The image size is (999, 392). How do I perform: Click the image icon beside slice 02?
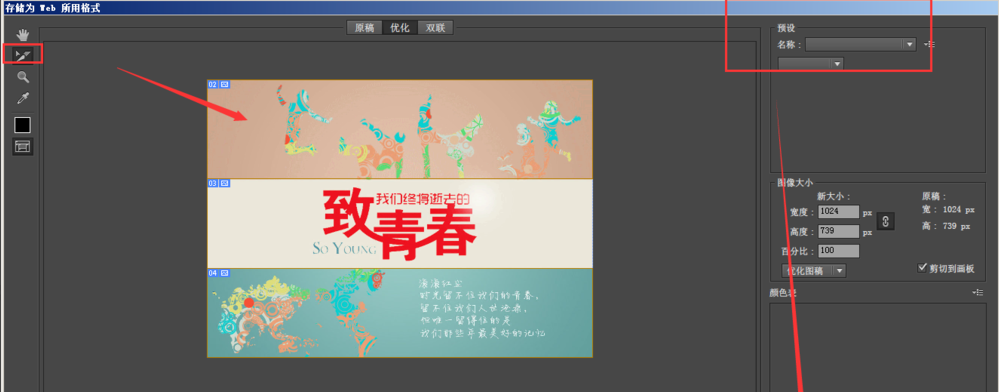coord(225,83)
